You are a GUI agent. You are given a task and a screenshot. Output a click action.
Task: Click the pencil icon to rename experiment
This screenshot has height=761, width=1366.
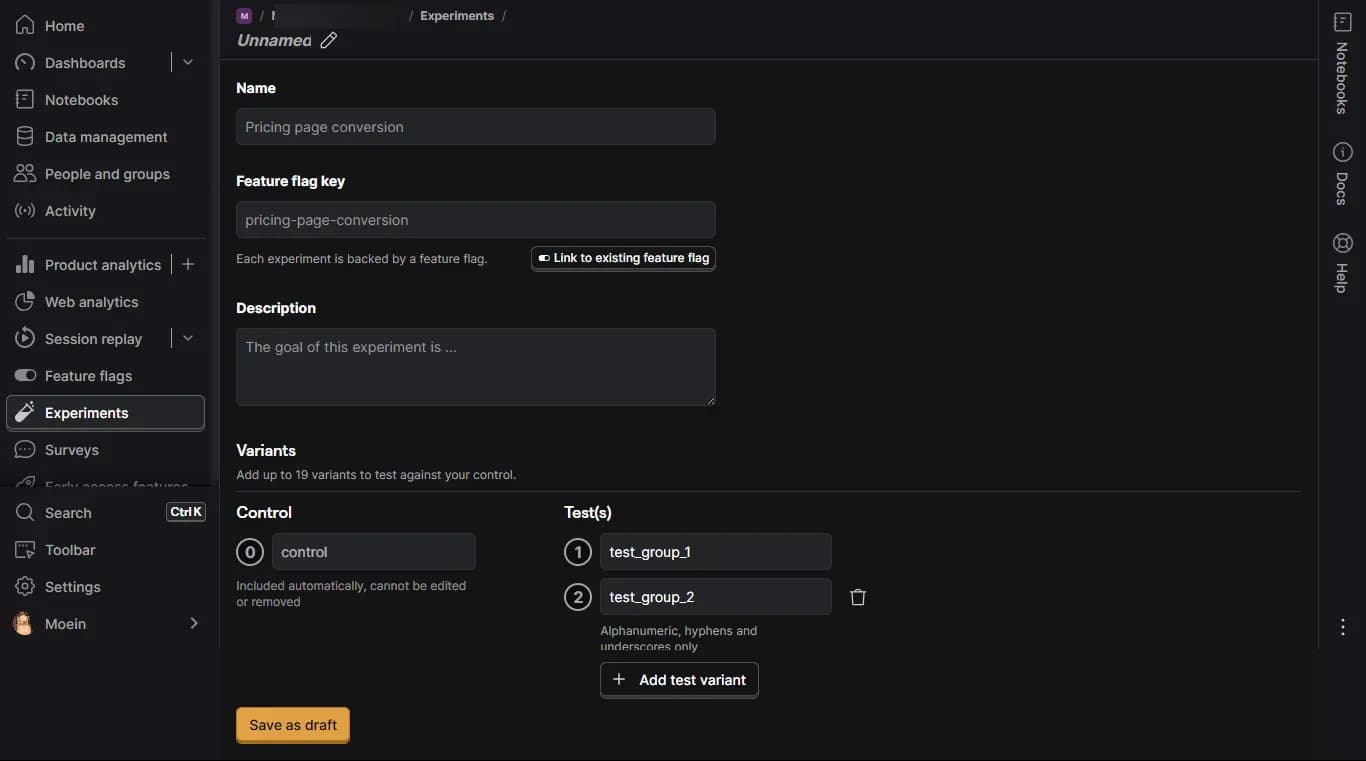pyautogui.click(x=328, y=40)
